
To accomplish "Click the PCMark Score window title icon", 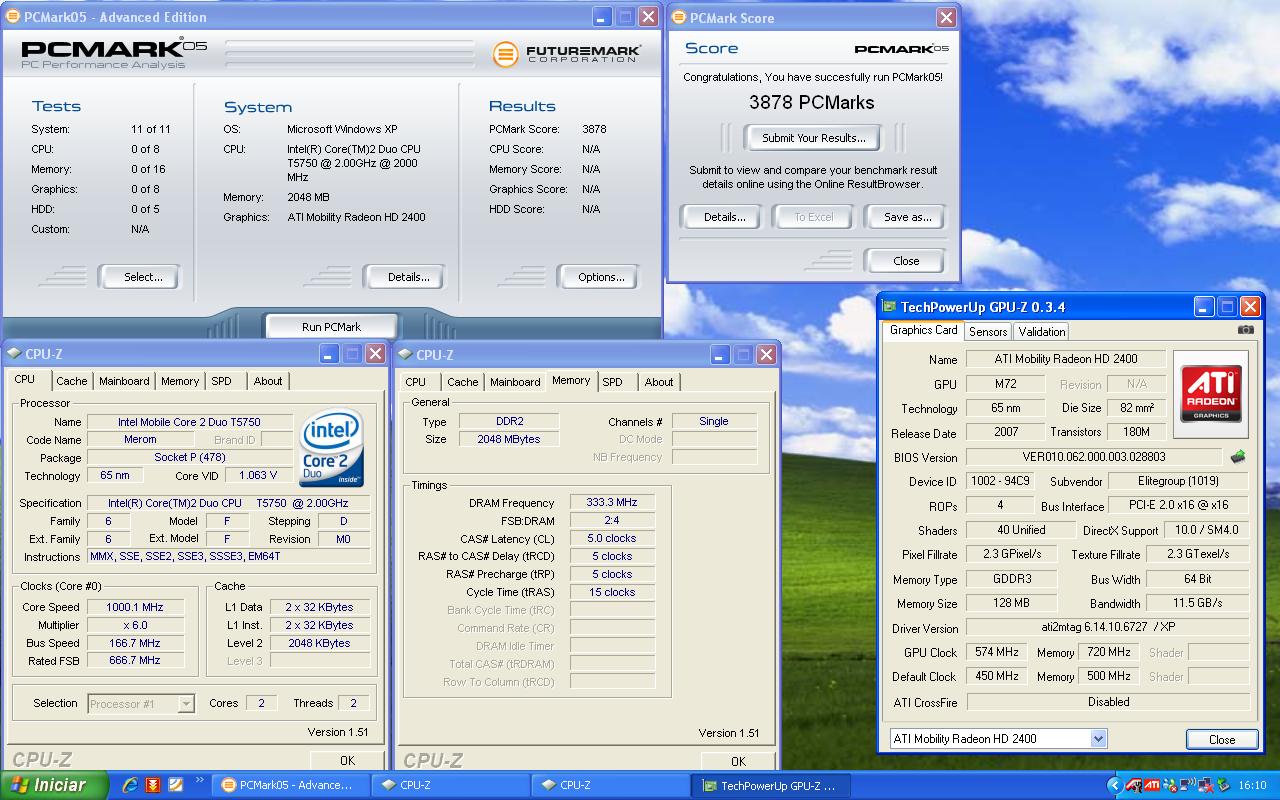I will click(678, 17).
